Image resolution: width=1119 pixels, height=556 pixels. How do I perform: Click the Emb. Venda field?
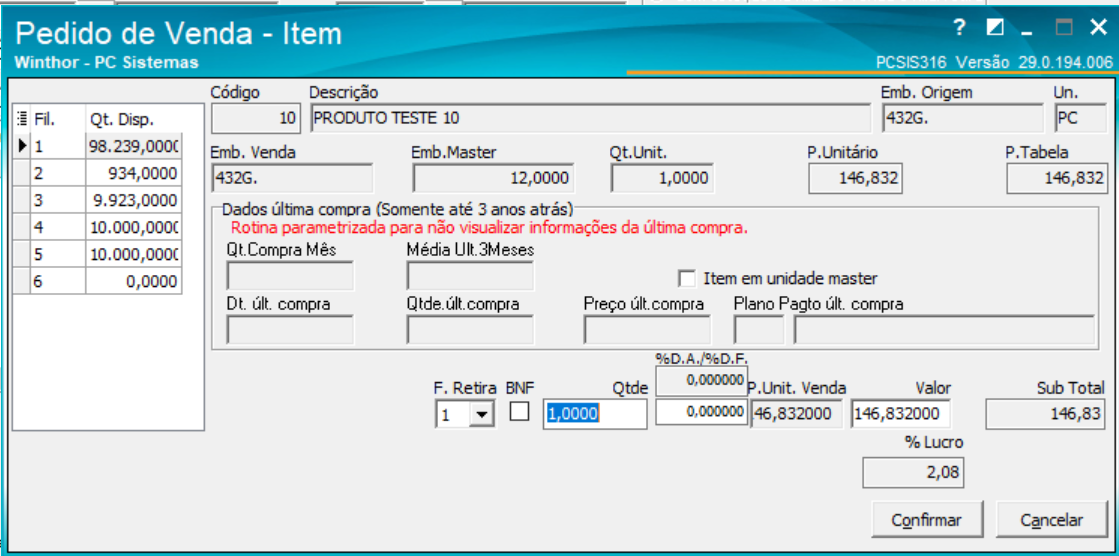click(293, 178)
